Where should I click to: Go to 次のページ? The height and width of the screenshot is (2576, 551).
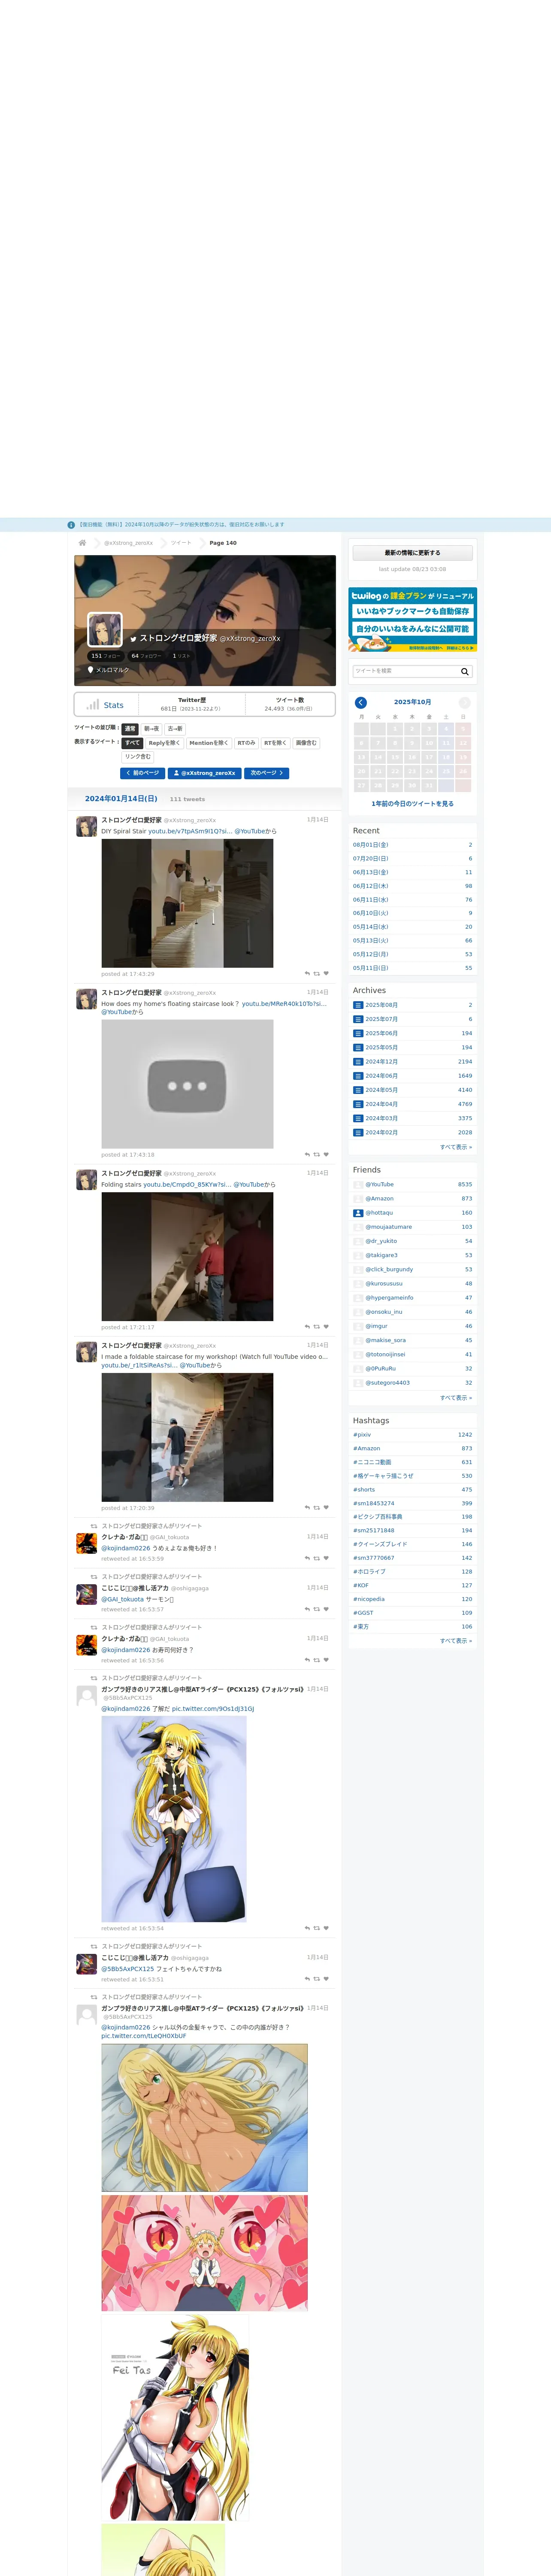267,773
